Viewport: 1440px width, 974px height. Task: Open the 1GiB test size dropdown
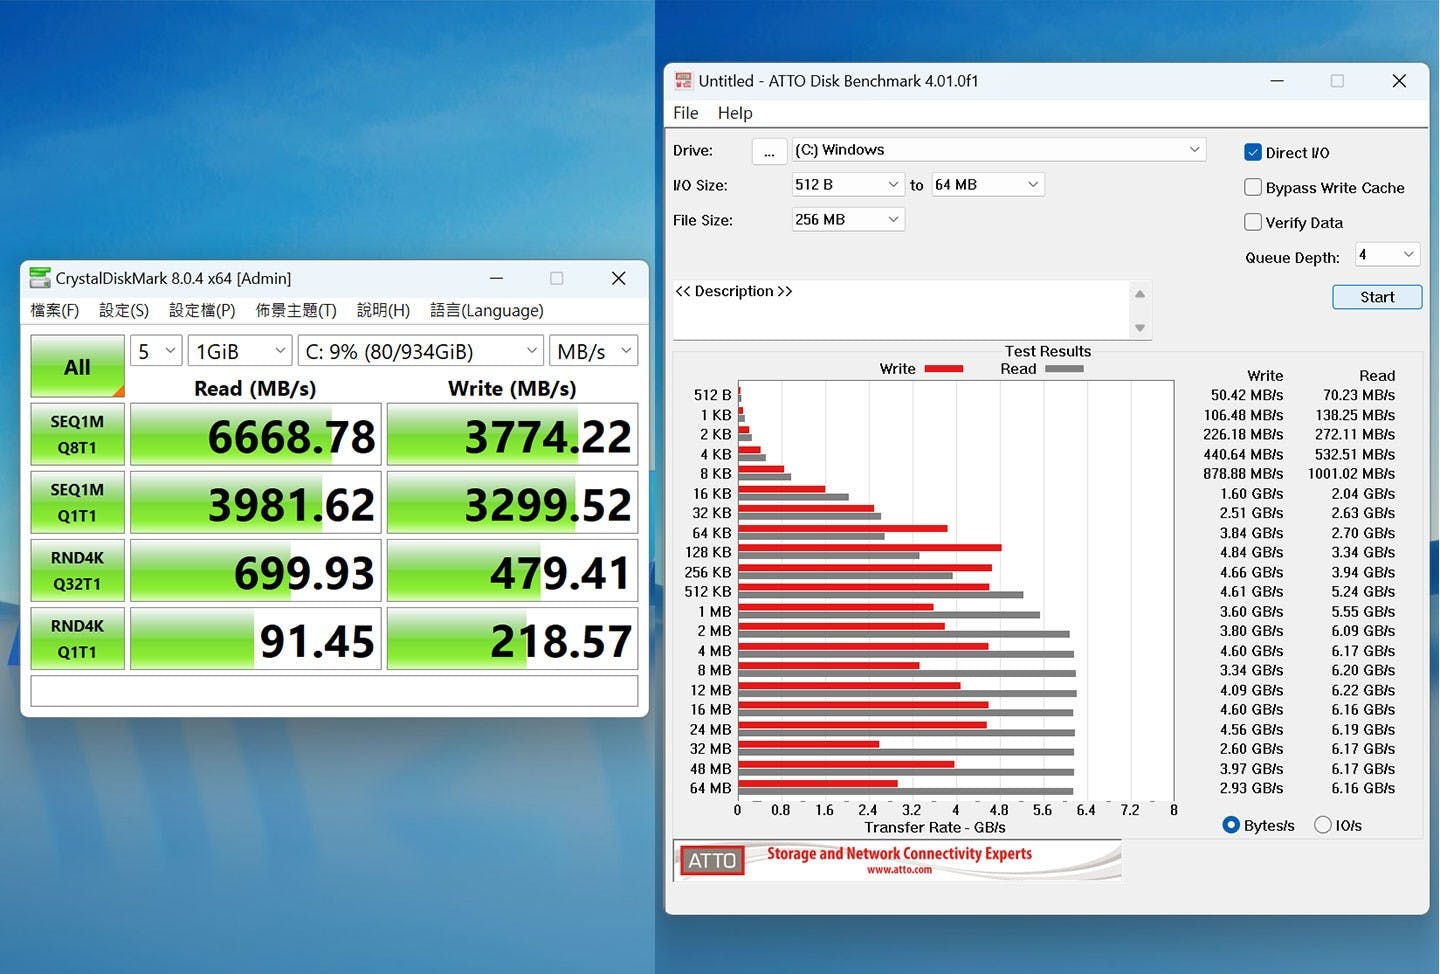(x=240, y=351)
